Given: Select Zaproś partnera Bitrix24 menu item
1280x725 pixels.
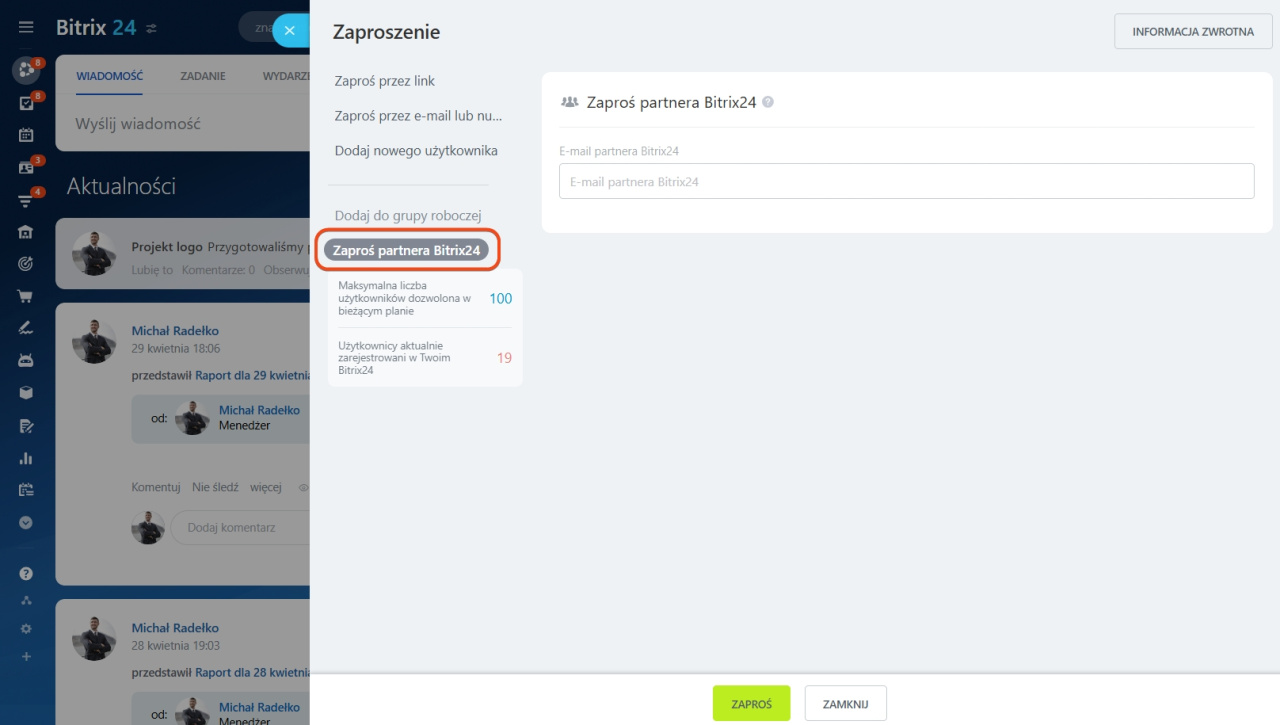Looking at the screenshot, I should click(x=406, y=250).
